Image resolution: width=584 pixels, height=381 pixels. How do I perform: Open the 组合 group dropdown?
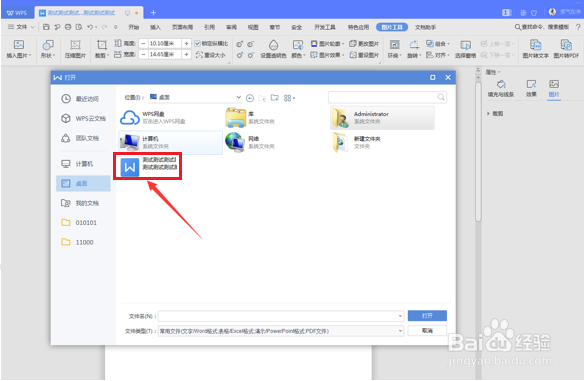[x=438, y=44]
